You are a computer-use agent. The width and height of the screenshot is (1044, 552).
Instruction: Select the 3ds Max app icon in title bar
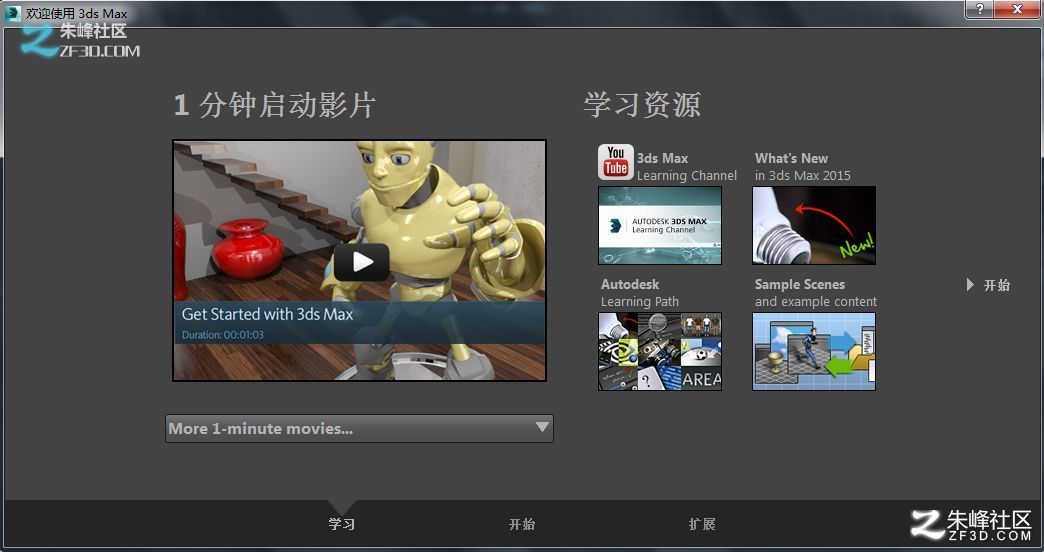point(12,13)
